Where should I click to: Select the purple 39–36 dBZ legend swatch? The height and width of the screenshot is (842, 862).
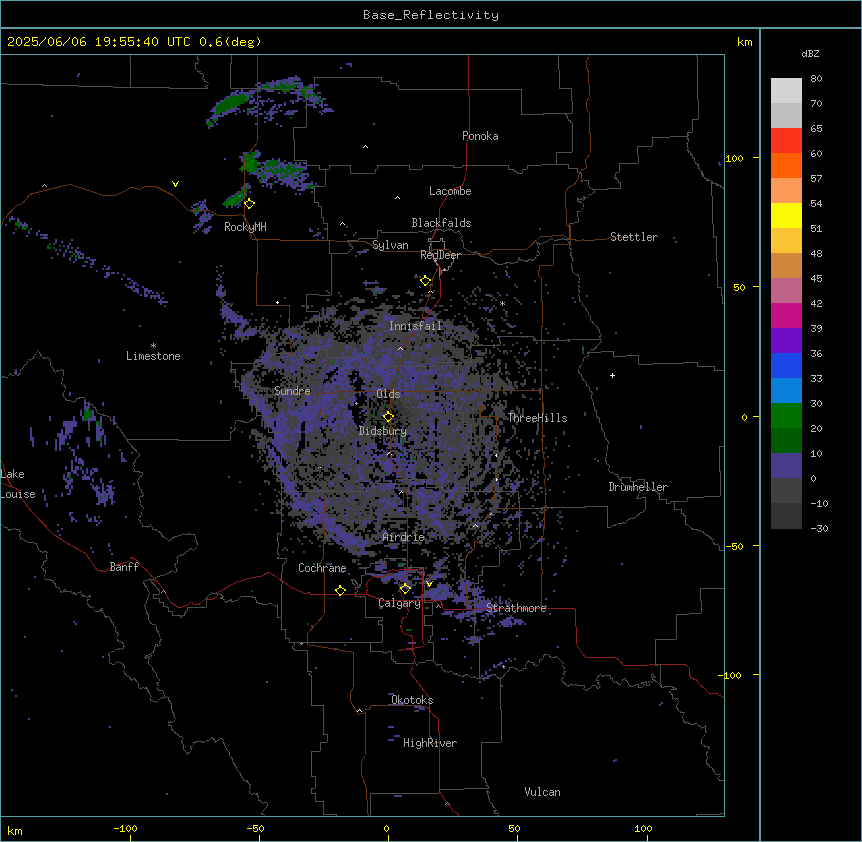[x=786, y=340]
